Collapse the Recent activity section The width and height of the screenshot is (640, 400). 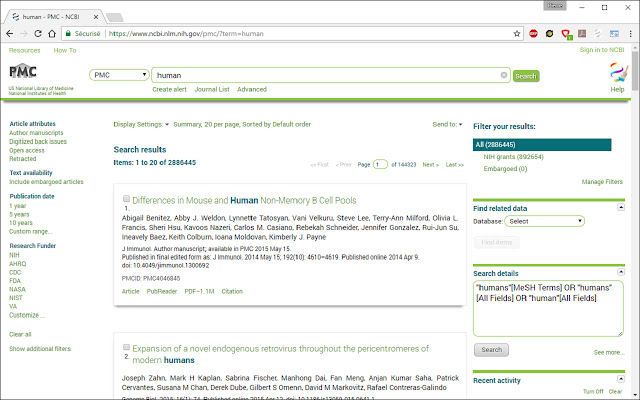(x=621, y=379)
